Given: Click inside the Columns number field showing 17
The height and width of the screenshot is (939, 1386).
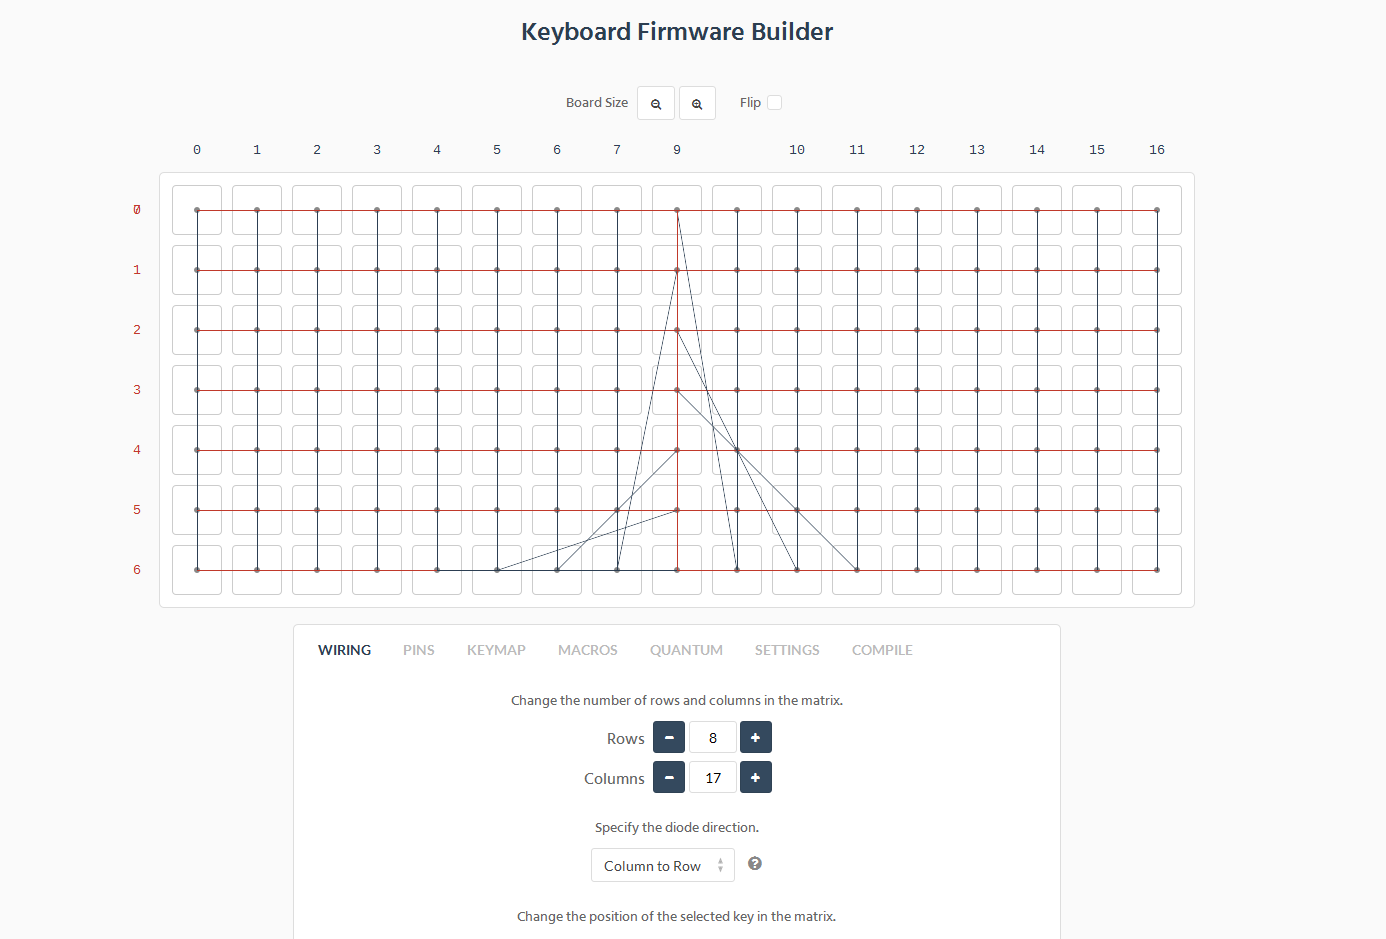Looking at the screenshot, I should [712, 777].
